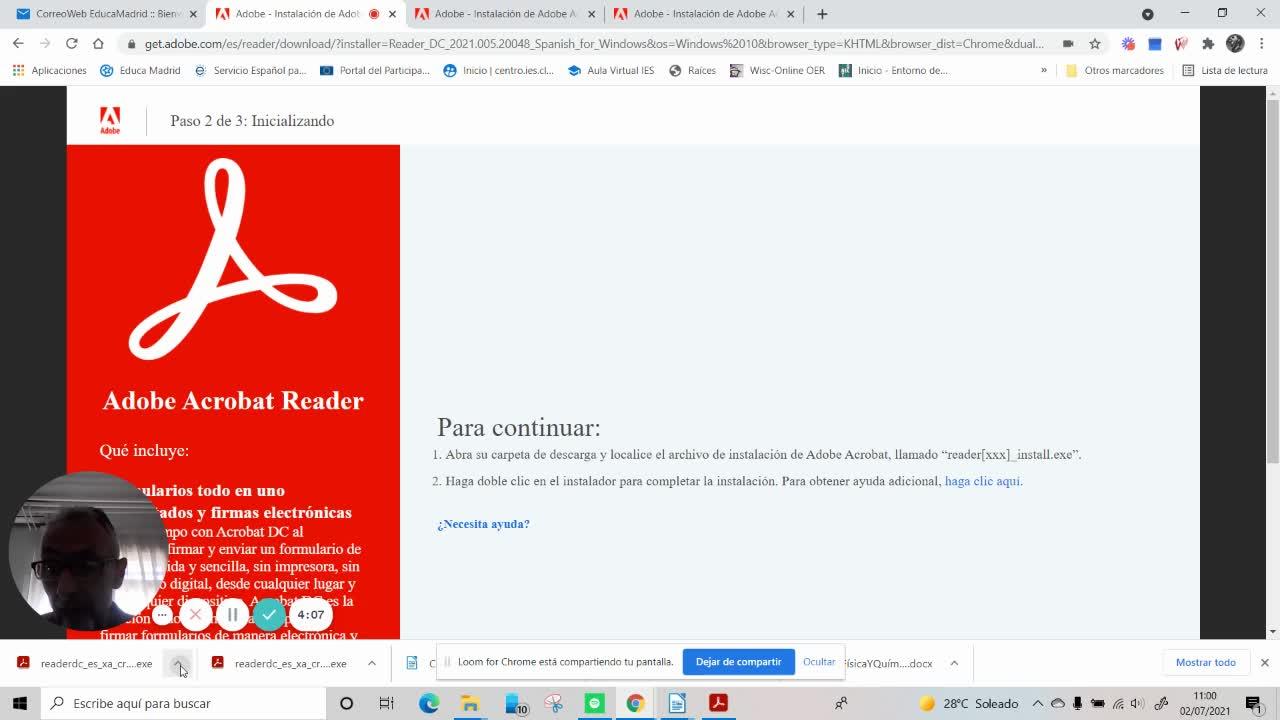Open Spotify from the taskbar
The height and width of the screenshot is (720, 1280).
tap(594, 703)
